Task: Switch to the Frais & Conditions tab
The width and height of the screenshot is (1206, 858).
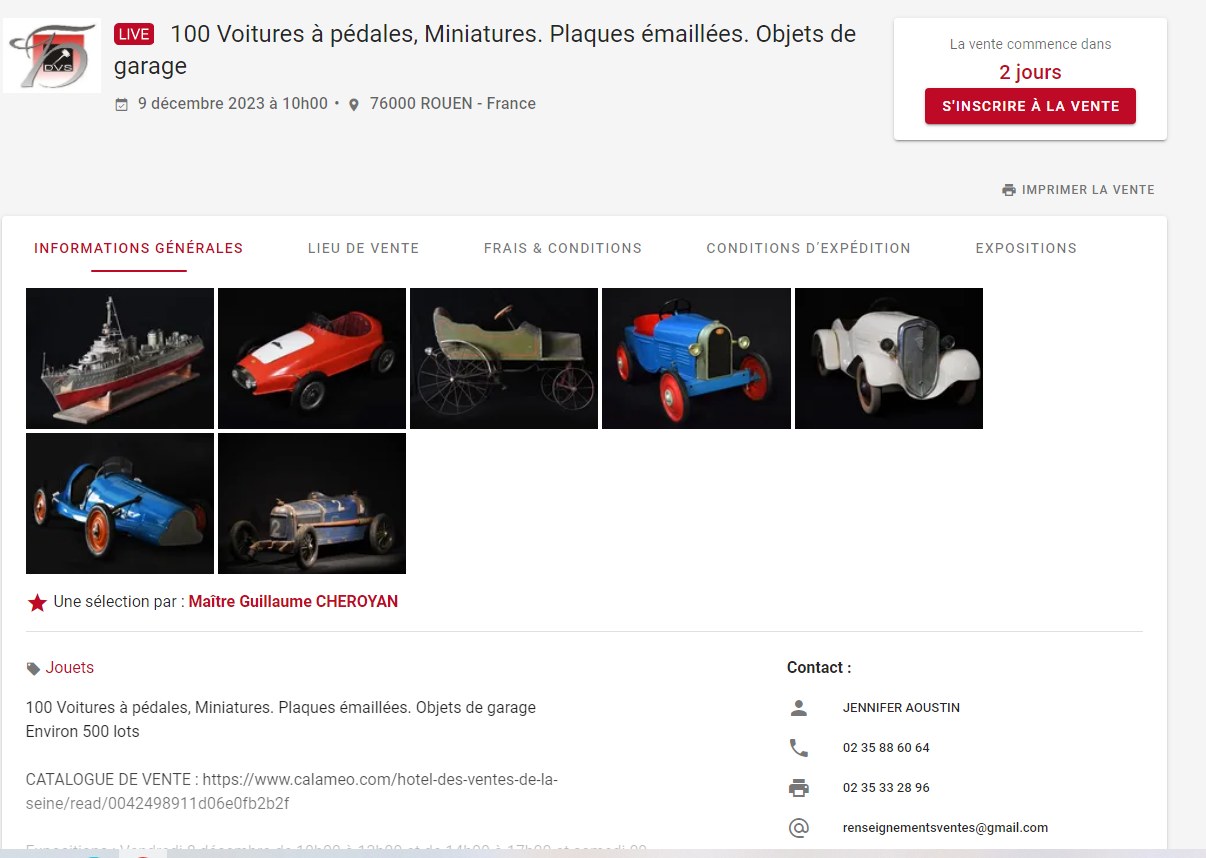Action: (563, 248)
